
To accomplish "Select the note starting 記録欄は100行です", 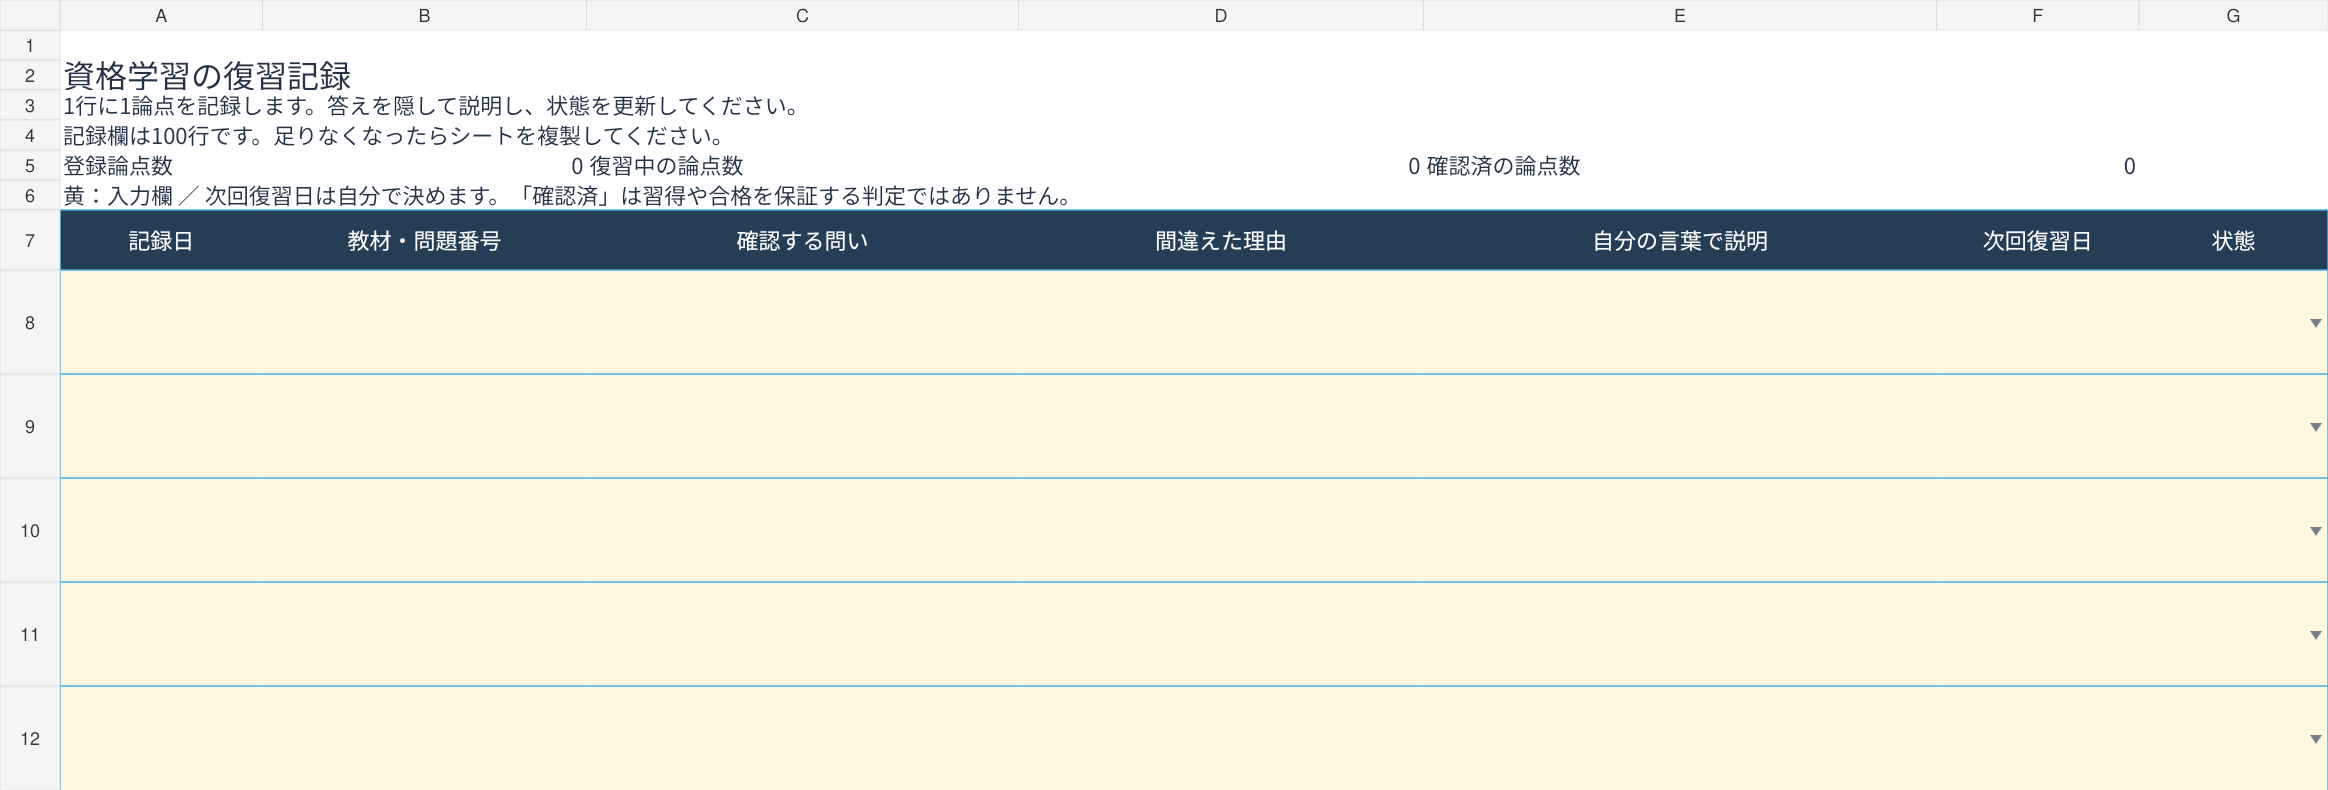I will click(394, 136).
